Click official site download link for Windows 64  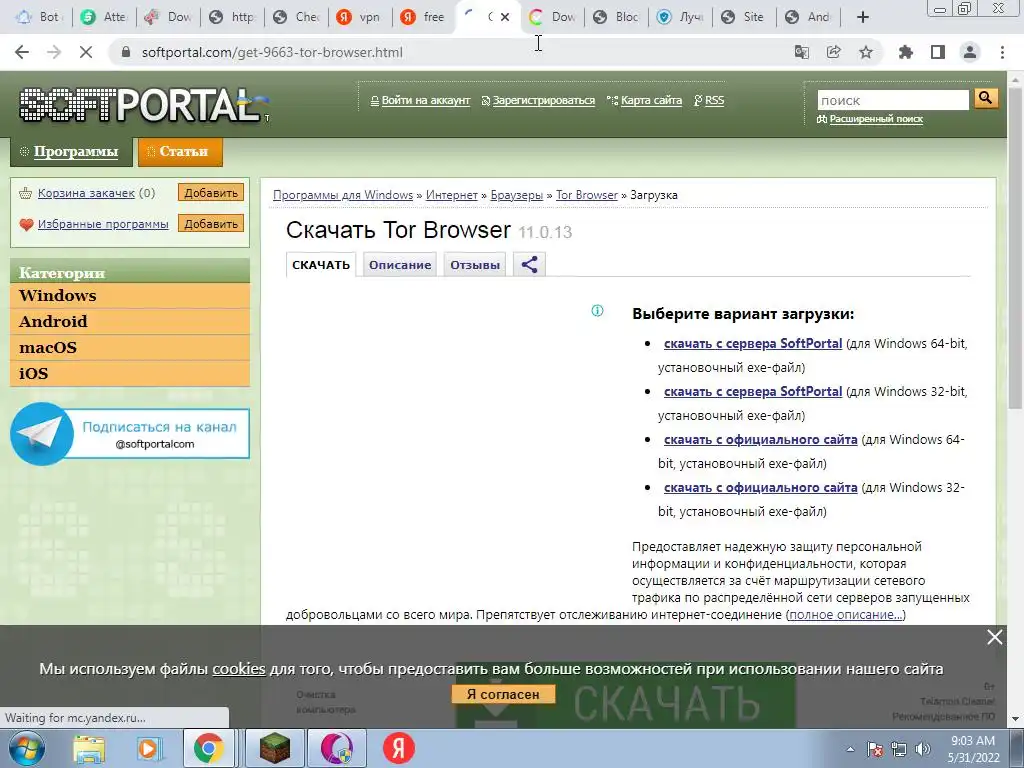click(x=761, y=440)
